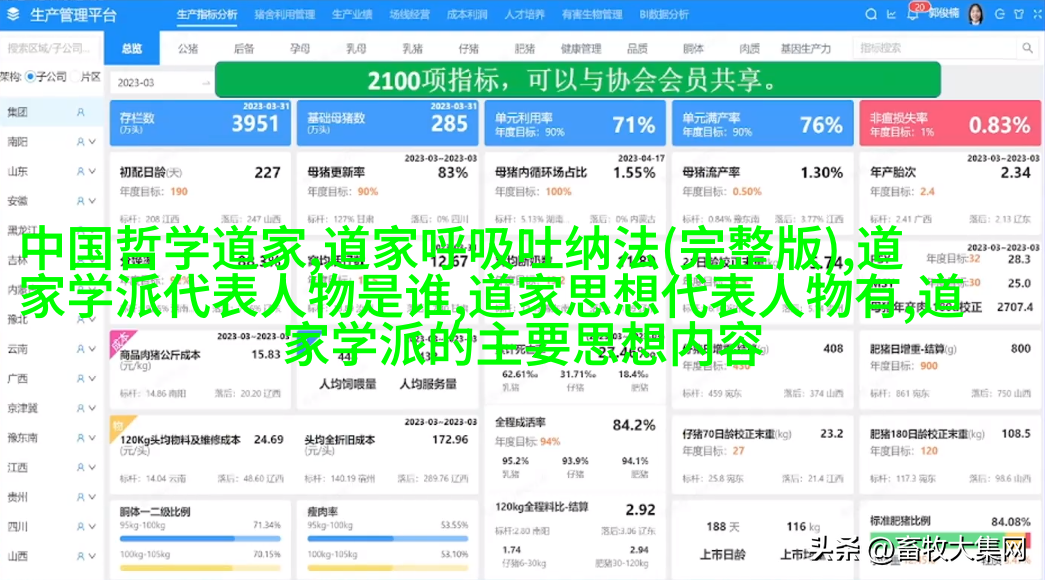The image size is (1045, 580).
Task: Expand the 广西 region chevron
Action: click(x=92, y=379)
